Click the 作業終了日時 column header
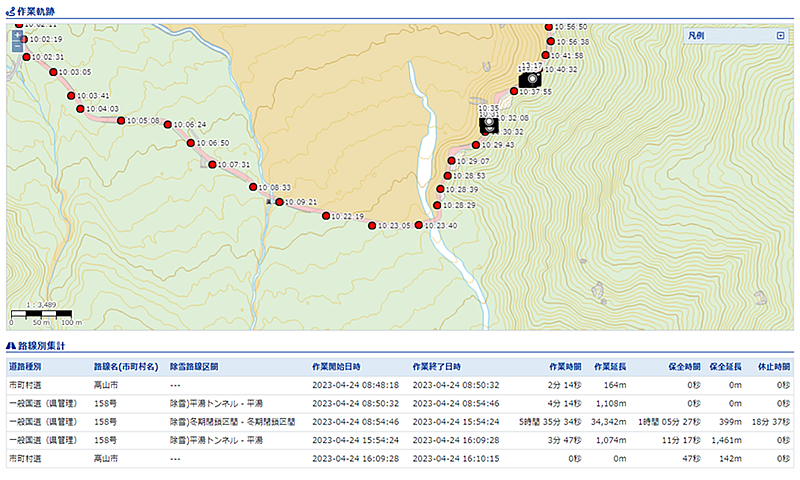The height and width of the screenshot is (480, 800). [437, 367]
